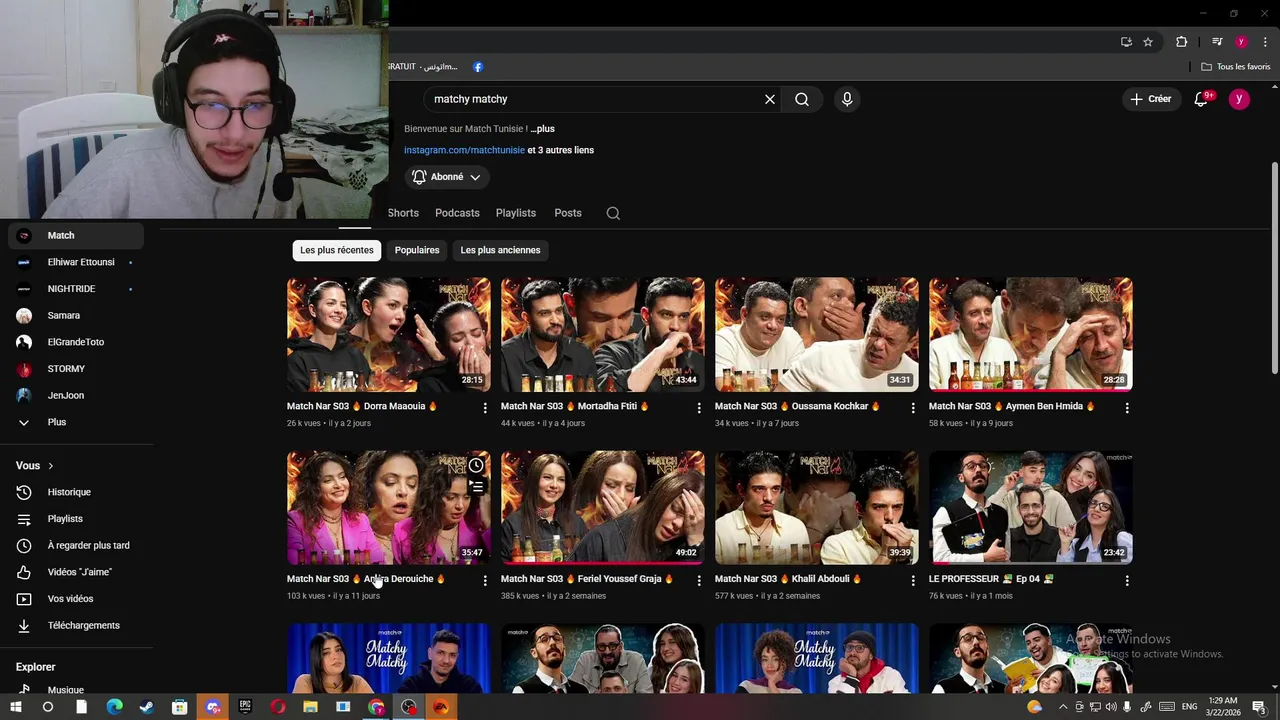Switch to the Playlists tab

[x=516, y=213]
